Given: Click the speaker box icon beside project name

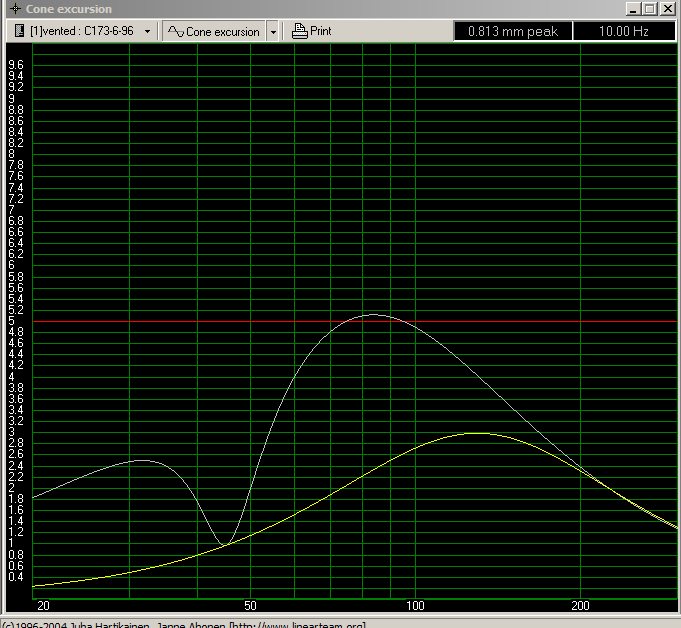Looking at the screenshot, I should (x=19, y=31).
